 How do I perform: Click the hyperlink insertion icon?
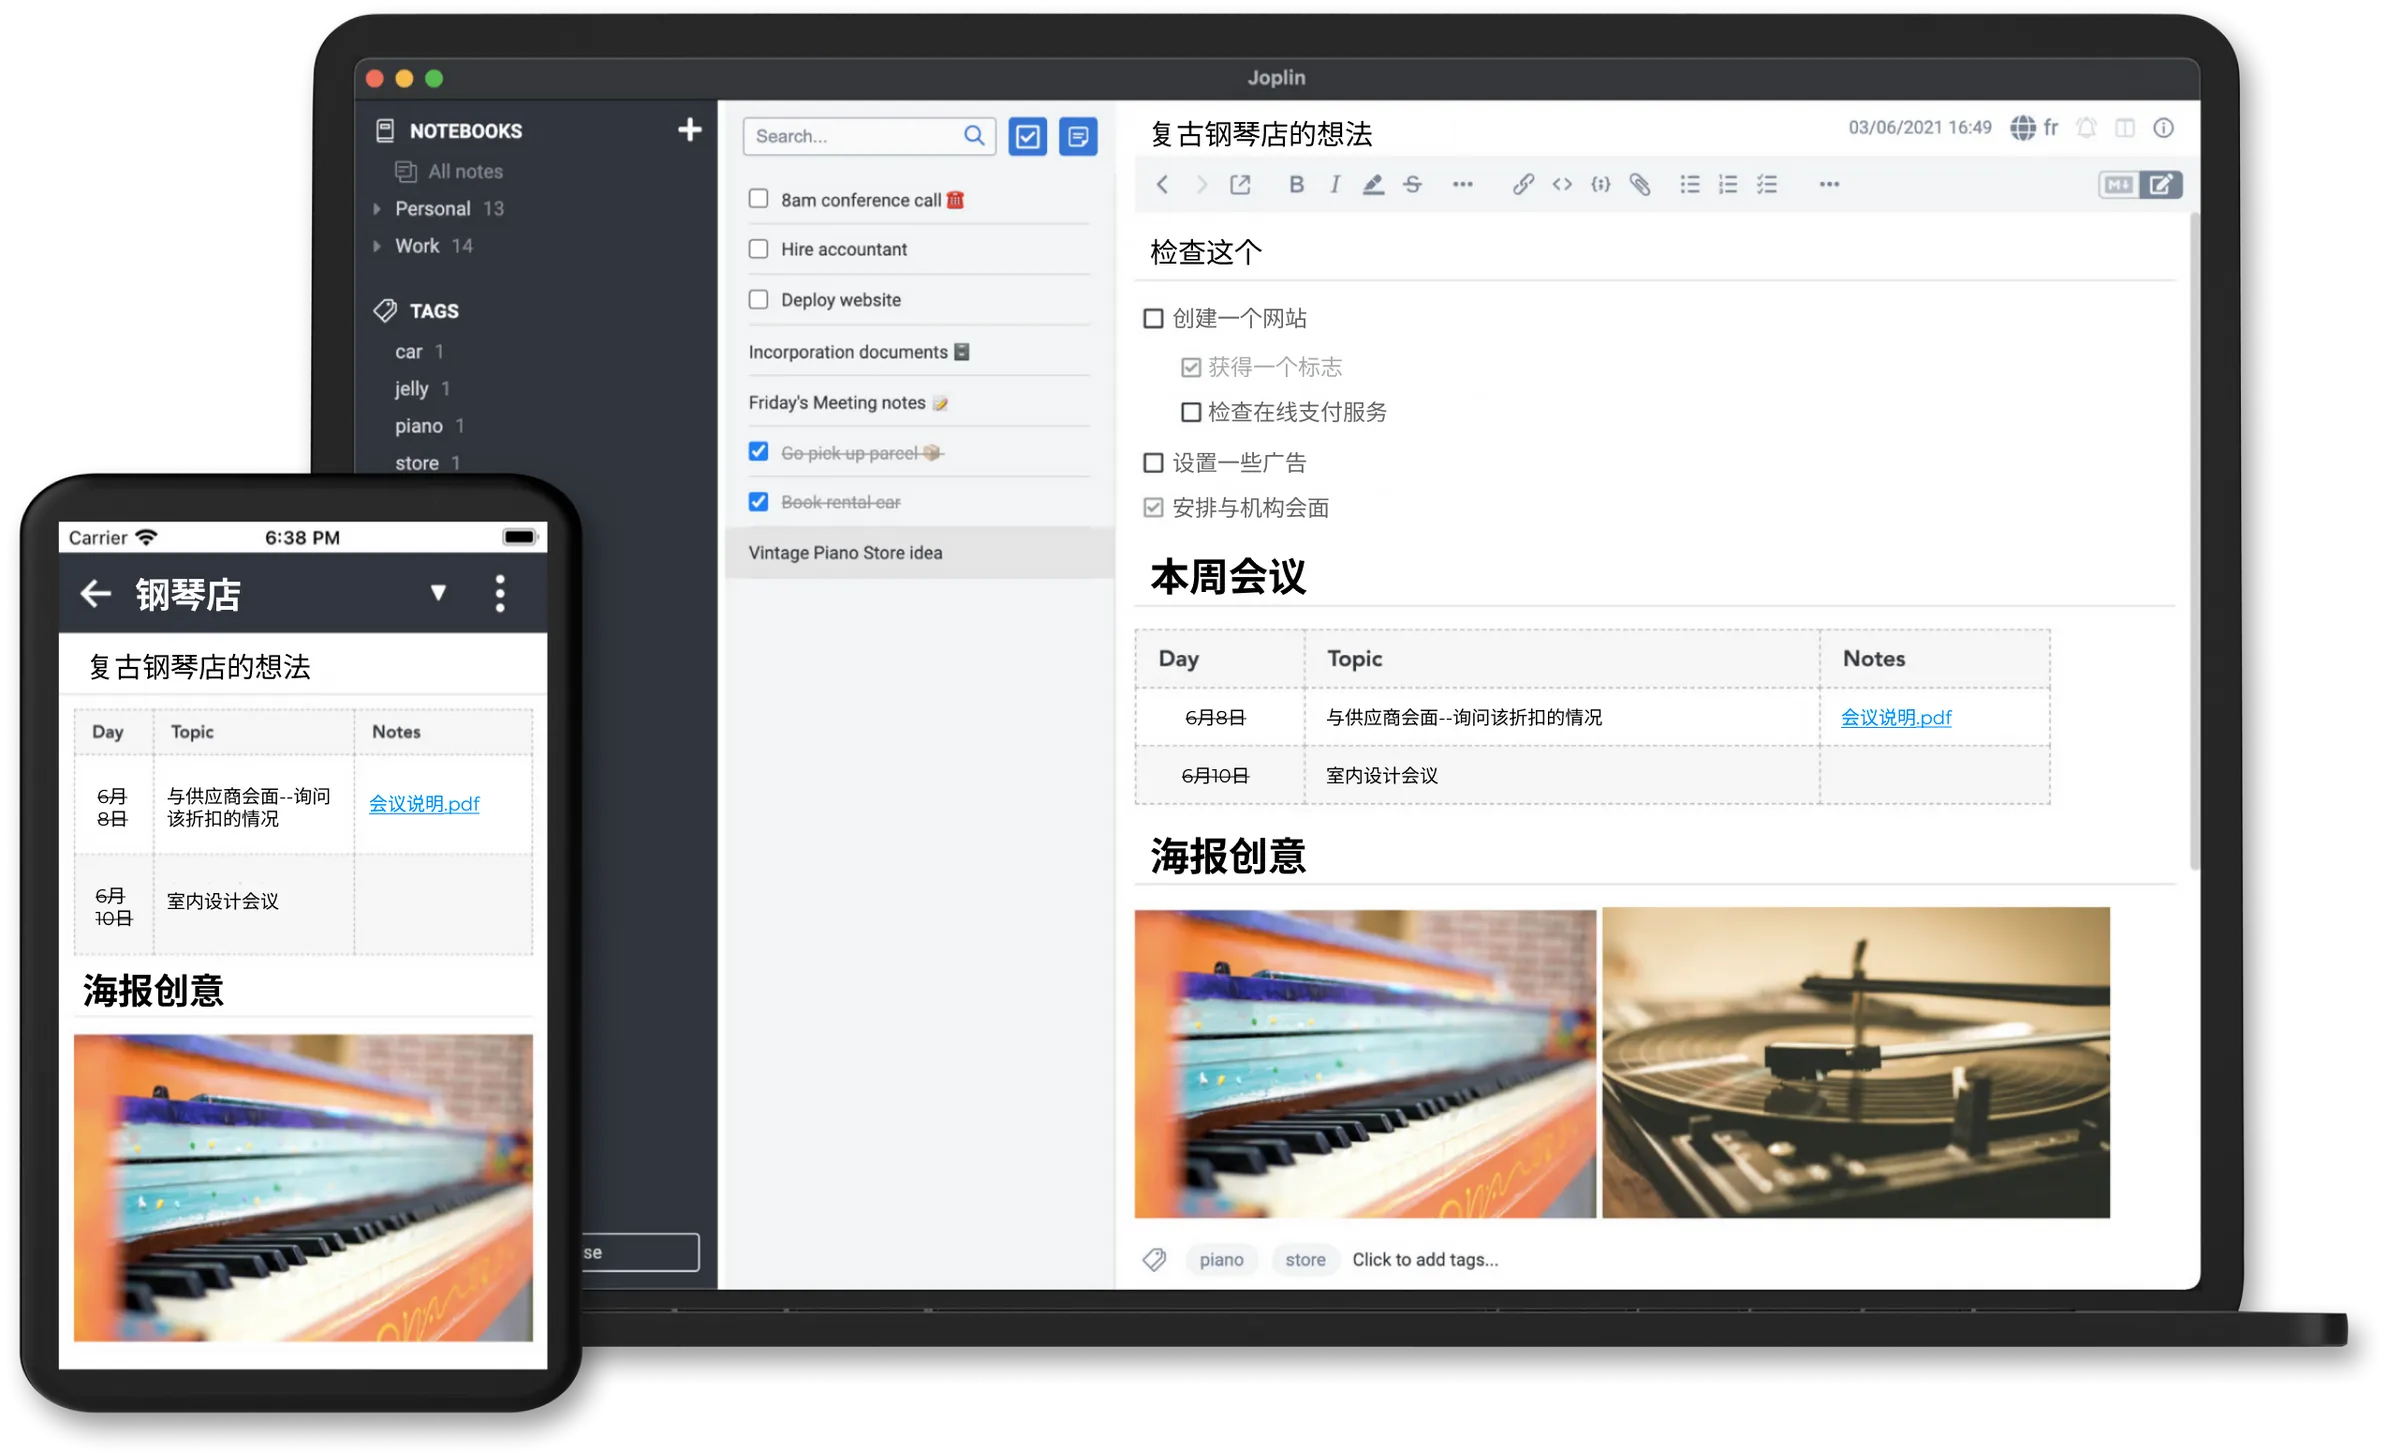click(x=1523, y=184)
